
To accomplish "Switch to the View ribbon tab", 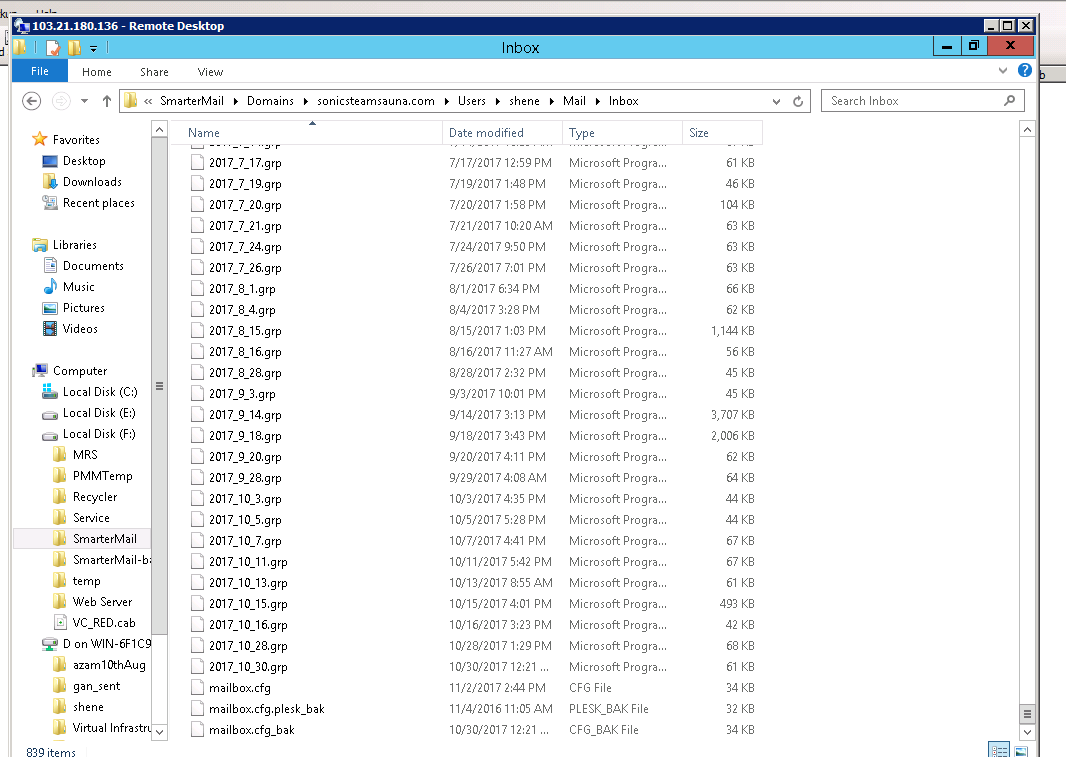I will [x=210, y=72].
